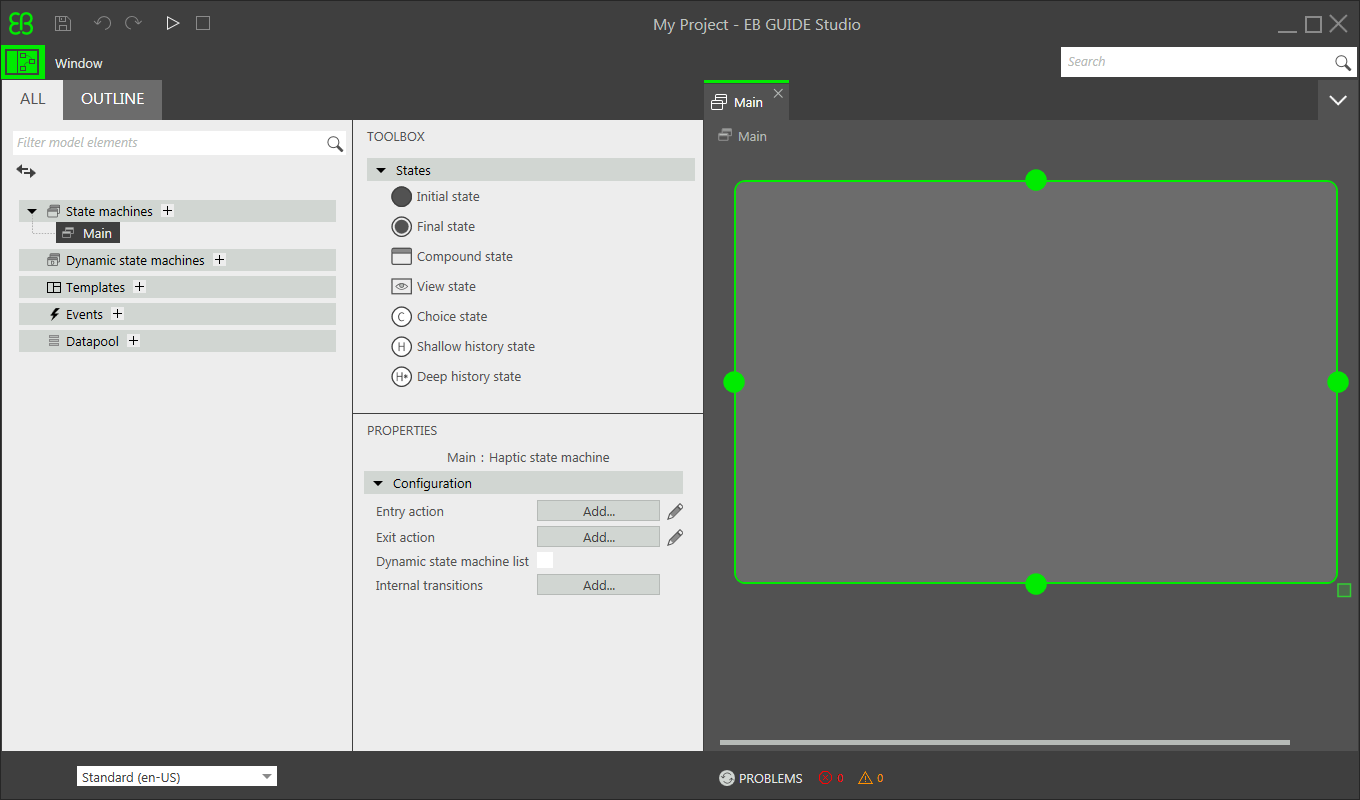This screenshot has height=800, width=1360.
Task: Add a new state machine with plus
Action: pos(167,211)
